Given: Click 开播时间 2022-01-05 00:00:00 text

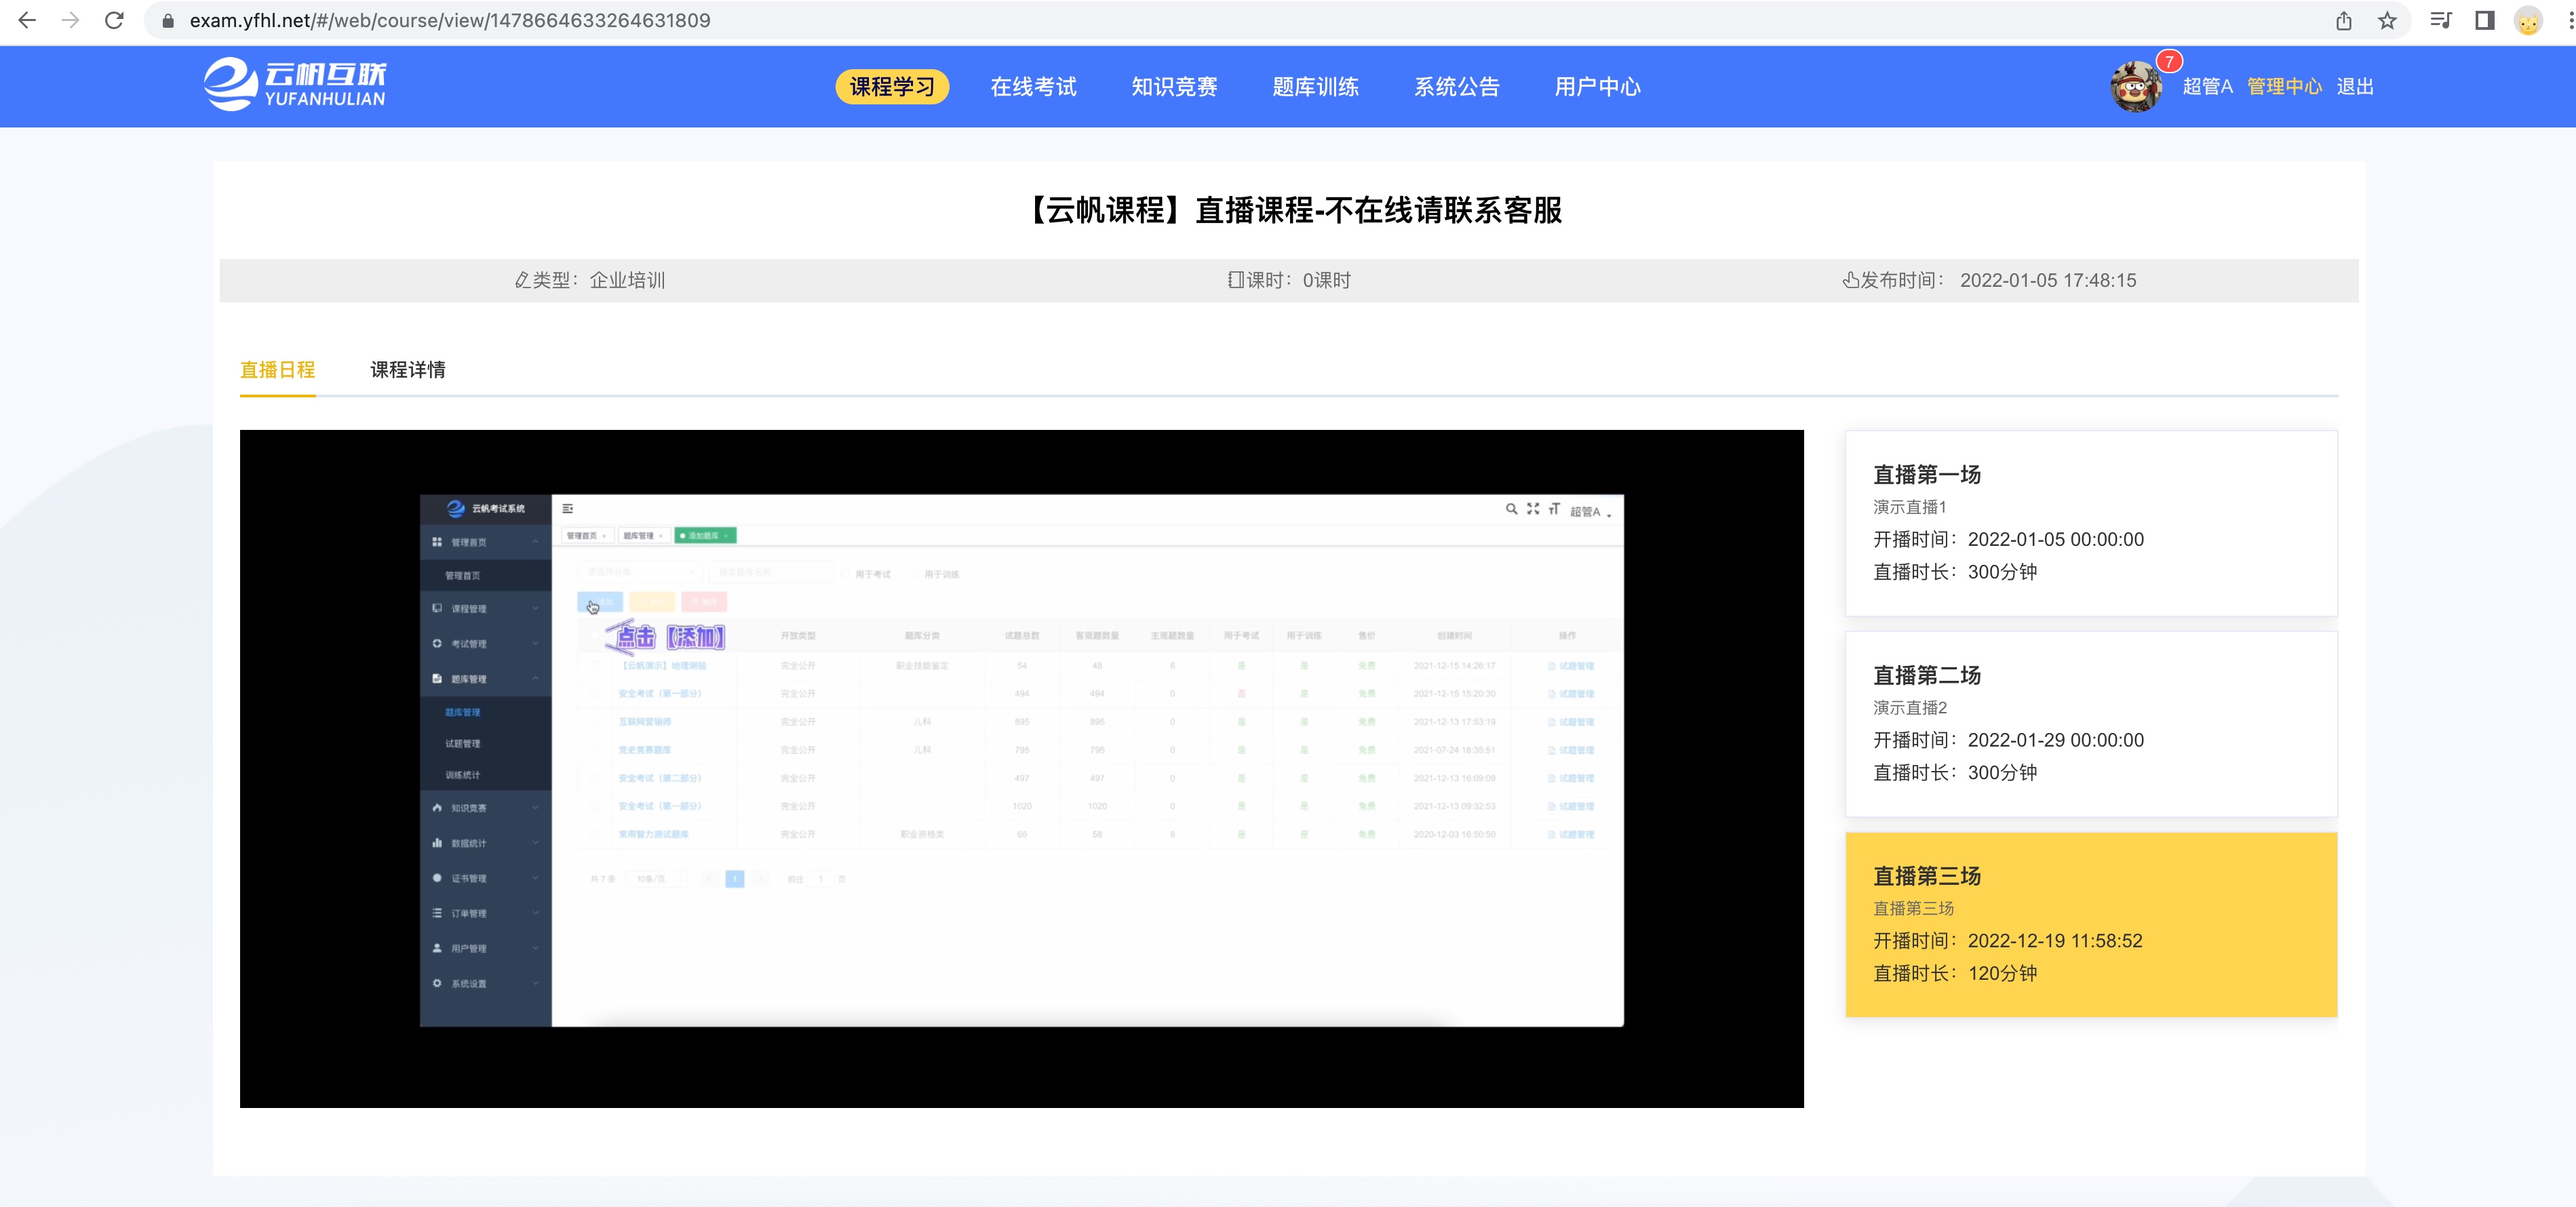Looking at the screenshot, I should point(2008,539).
